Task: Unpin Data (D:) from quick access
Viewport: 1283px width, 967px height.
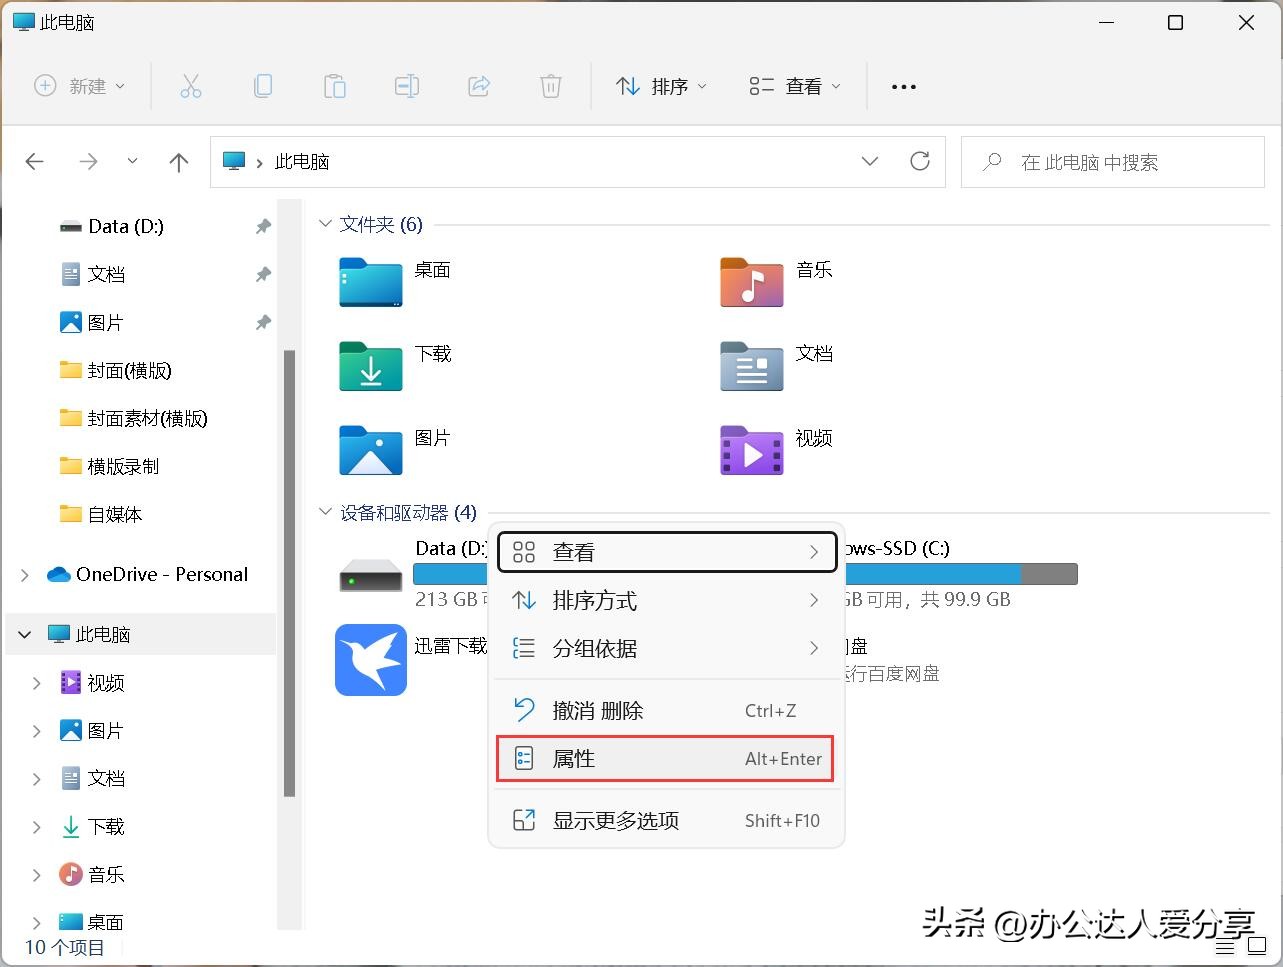Action: pyautogui.click(x=263, y=226)
